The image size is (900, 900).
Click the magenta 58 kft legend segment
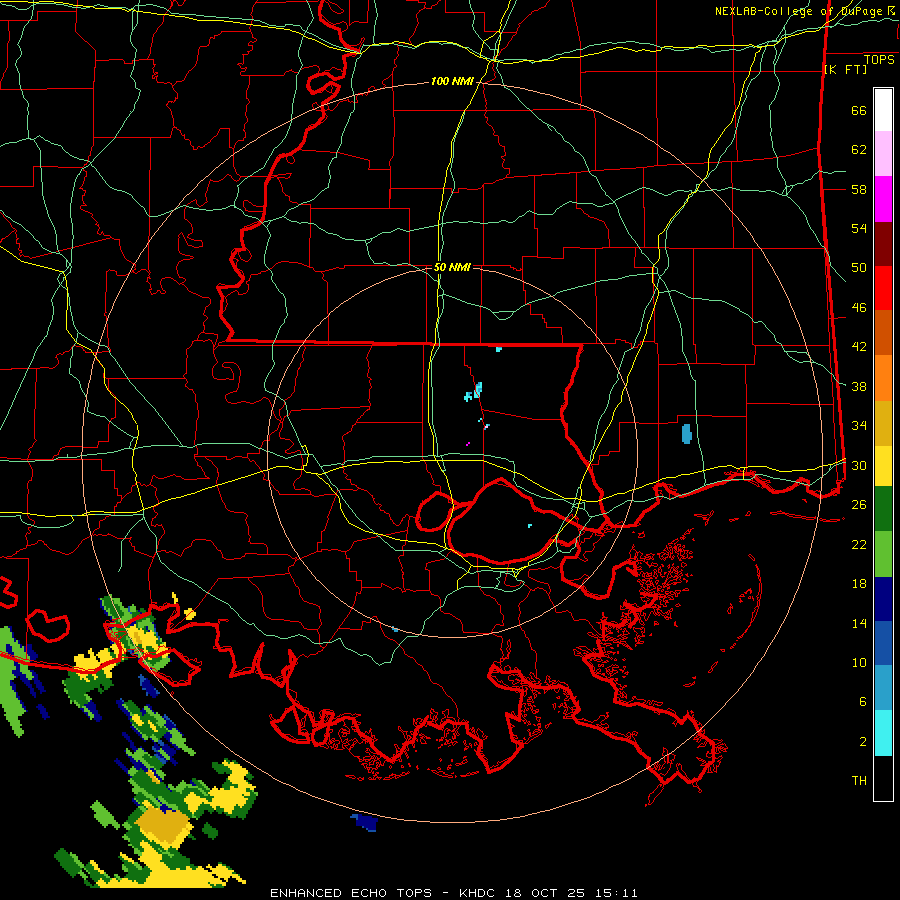tap(883, 199)
